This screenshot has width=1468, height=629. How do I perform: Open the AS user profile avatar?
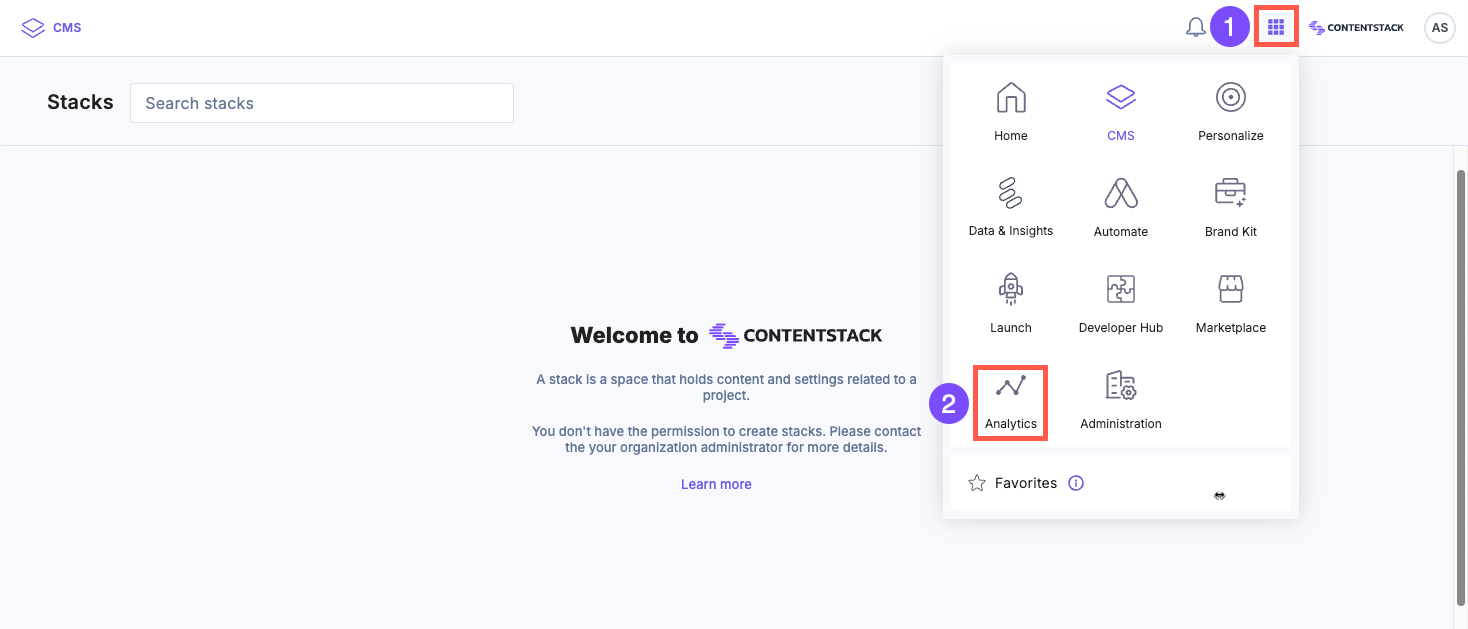[x=1440, y=28]
